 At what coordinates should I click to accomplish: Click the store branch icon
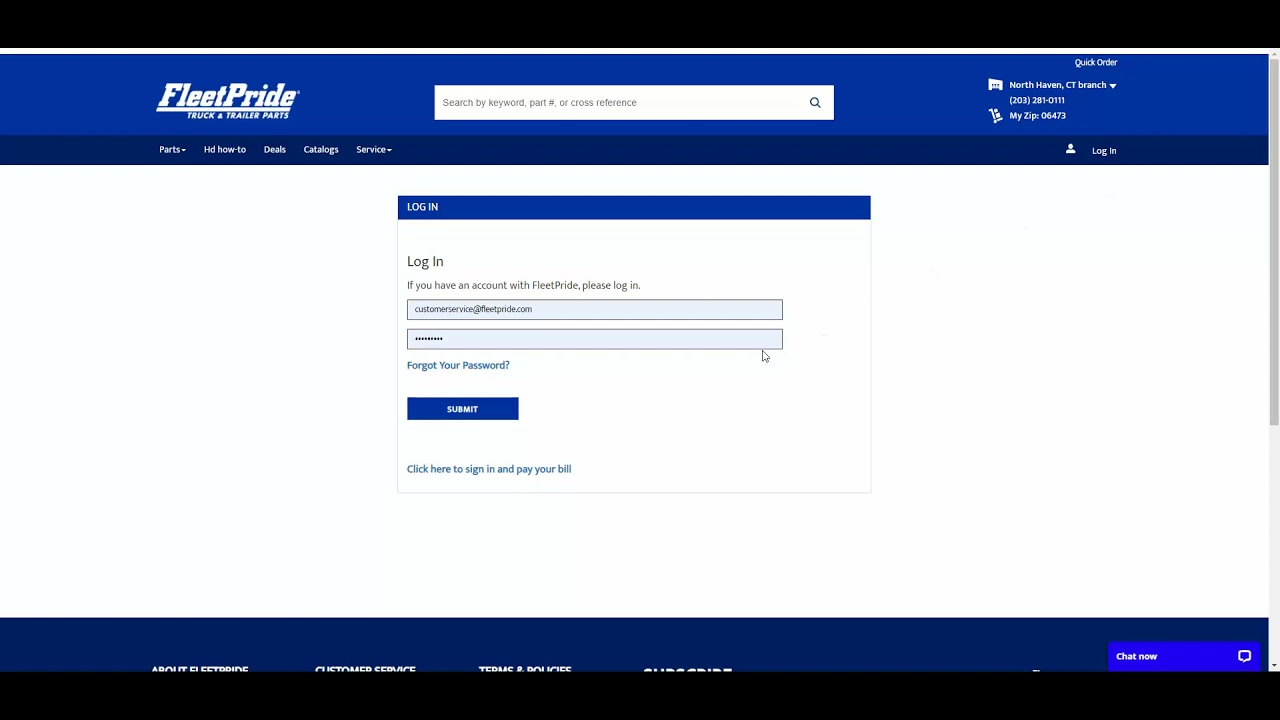(x=995, y=85)
